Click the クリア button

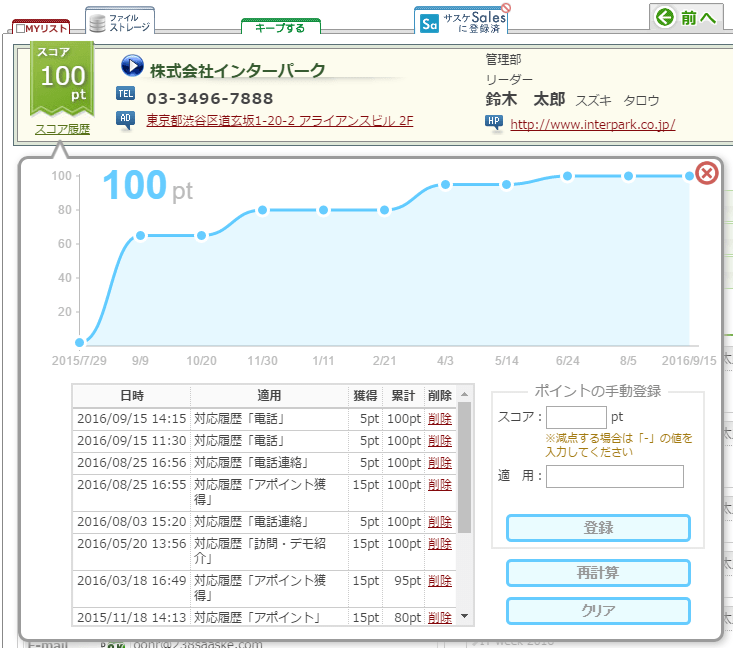(598, 611)
